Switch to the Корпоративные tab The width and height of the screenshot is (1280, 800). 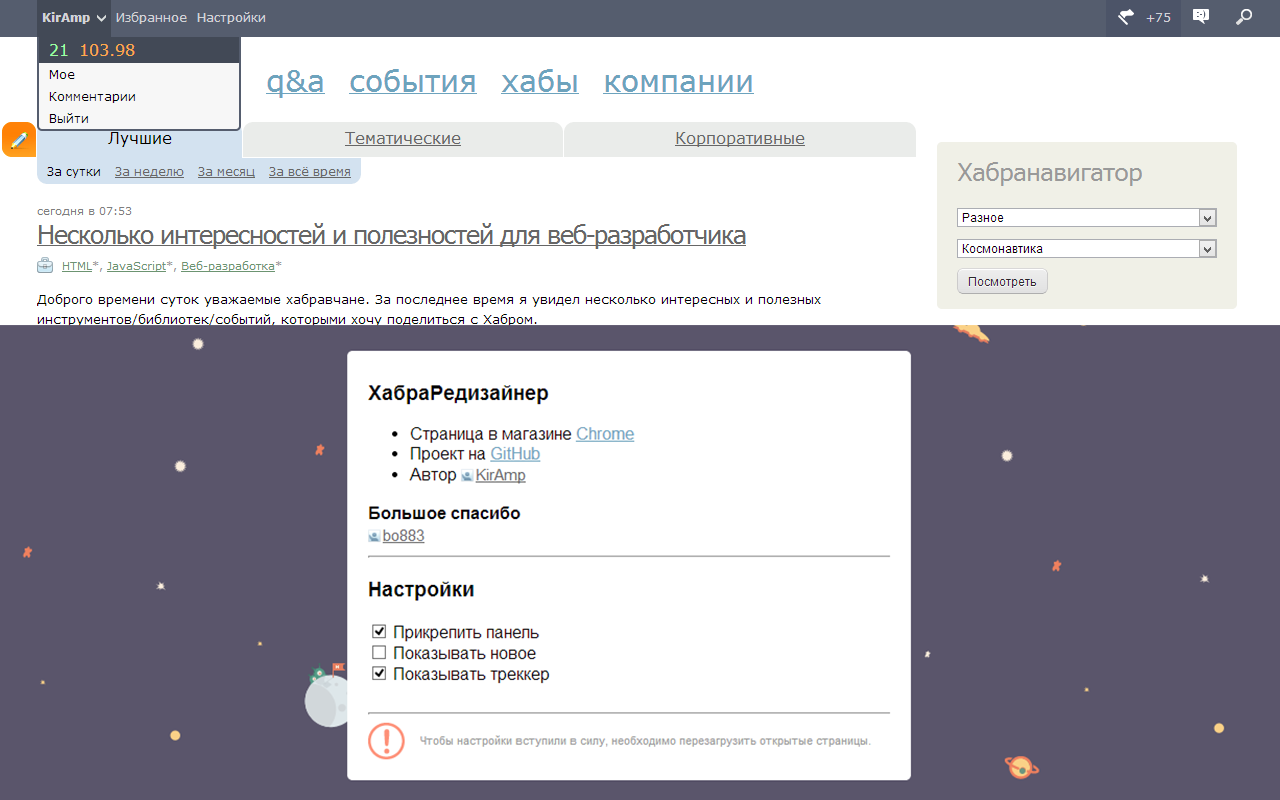[740, 139]
